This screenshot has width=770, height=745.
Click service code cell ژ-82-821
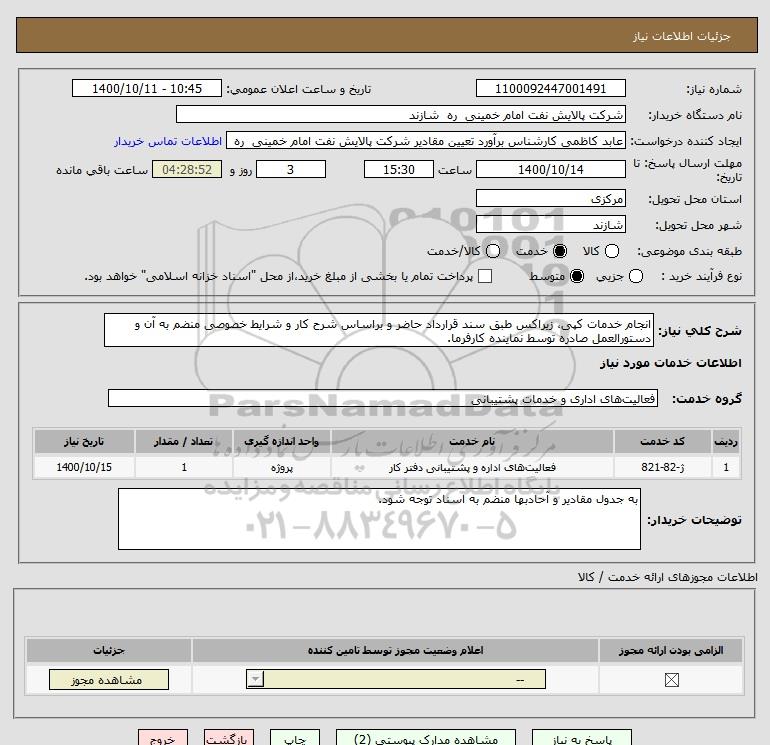662,467
